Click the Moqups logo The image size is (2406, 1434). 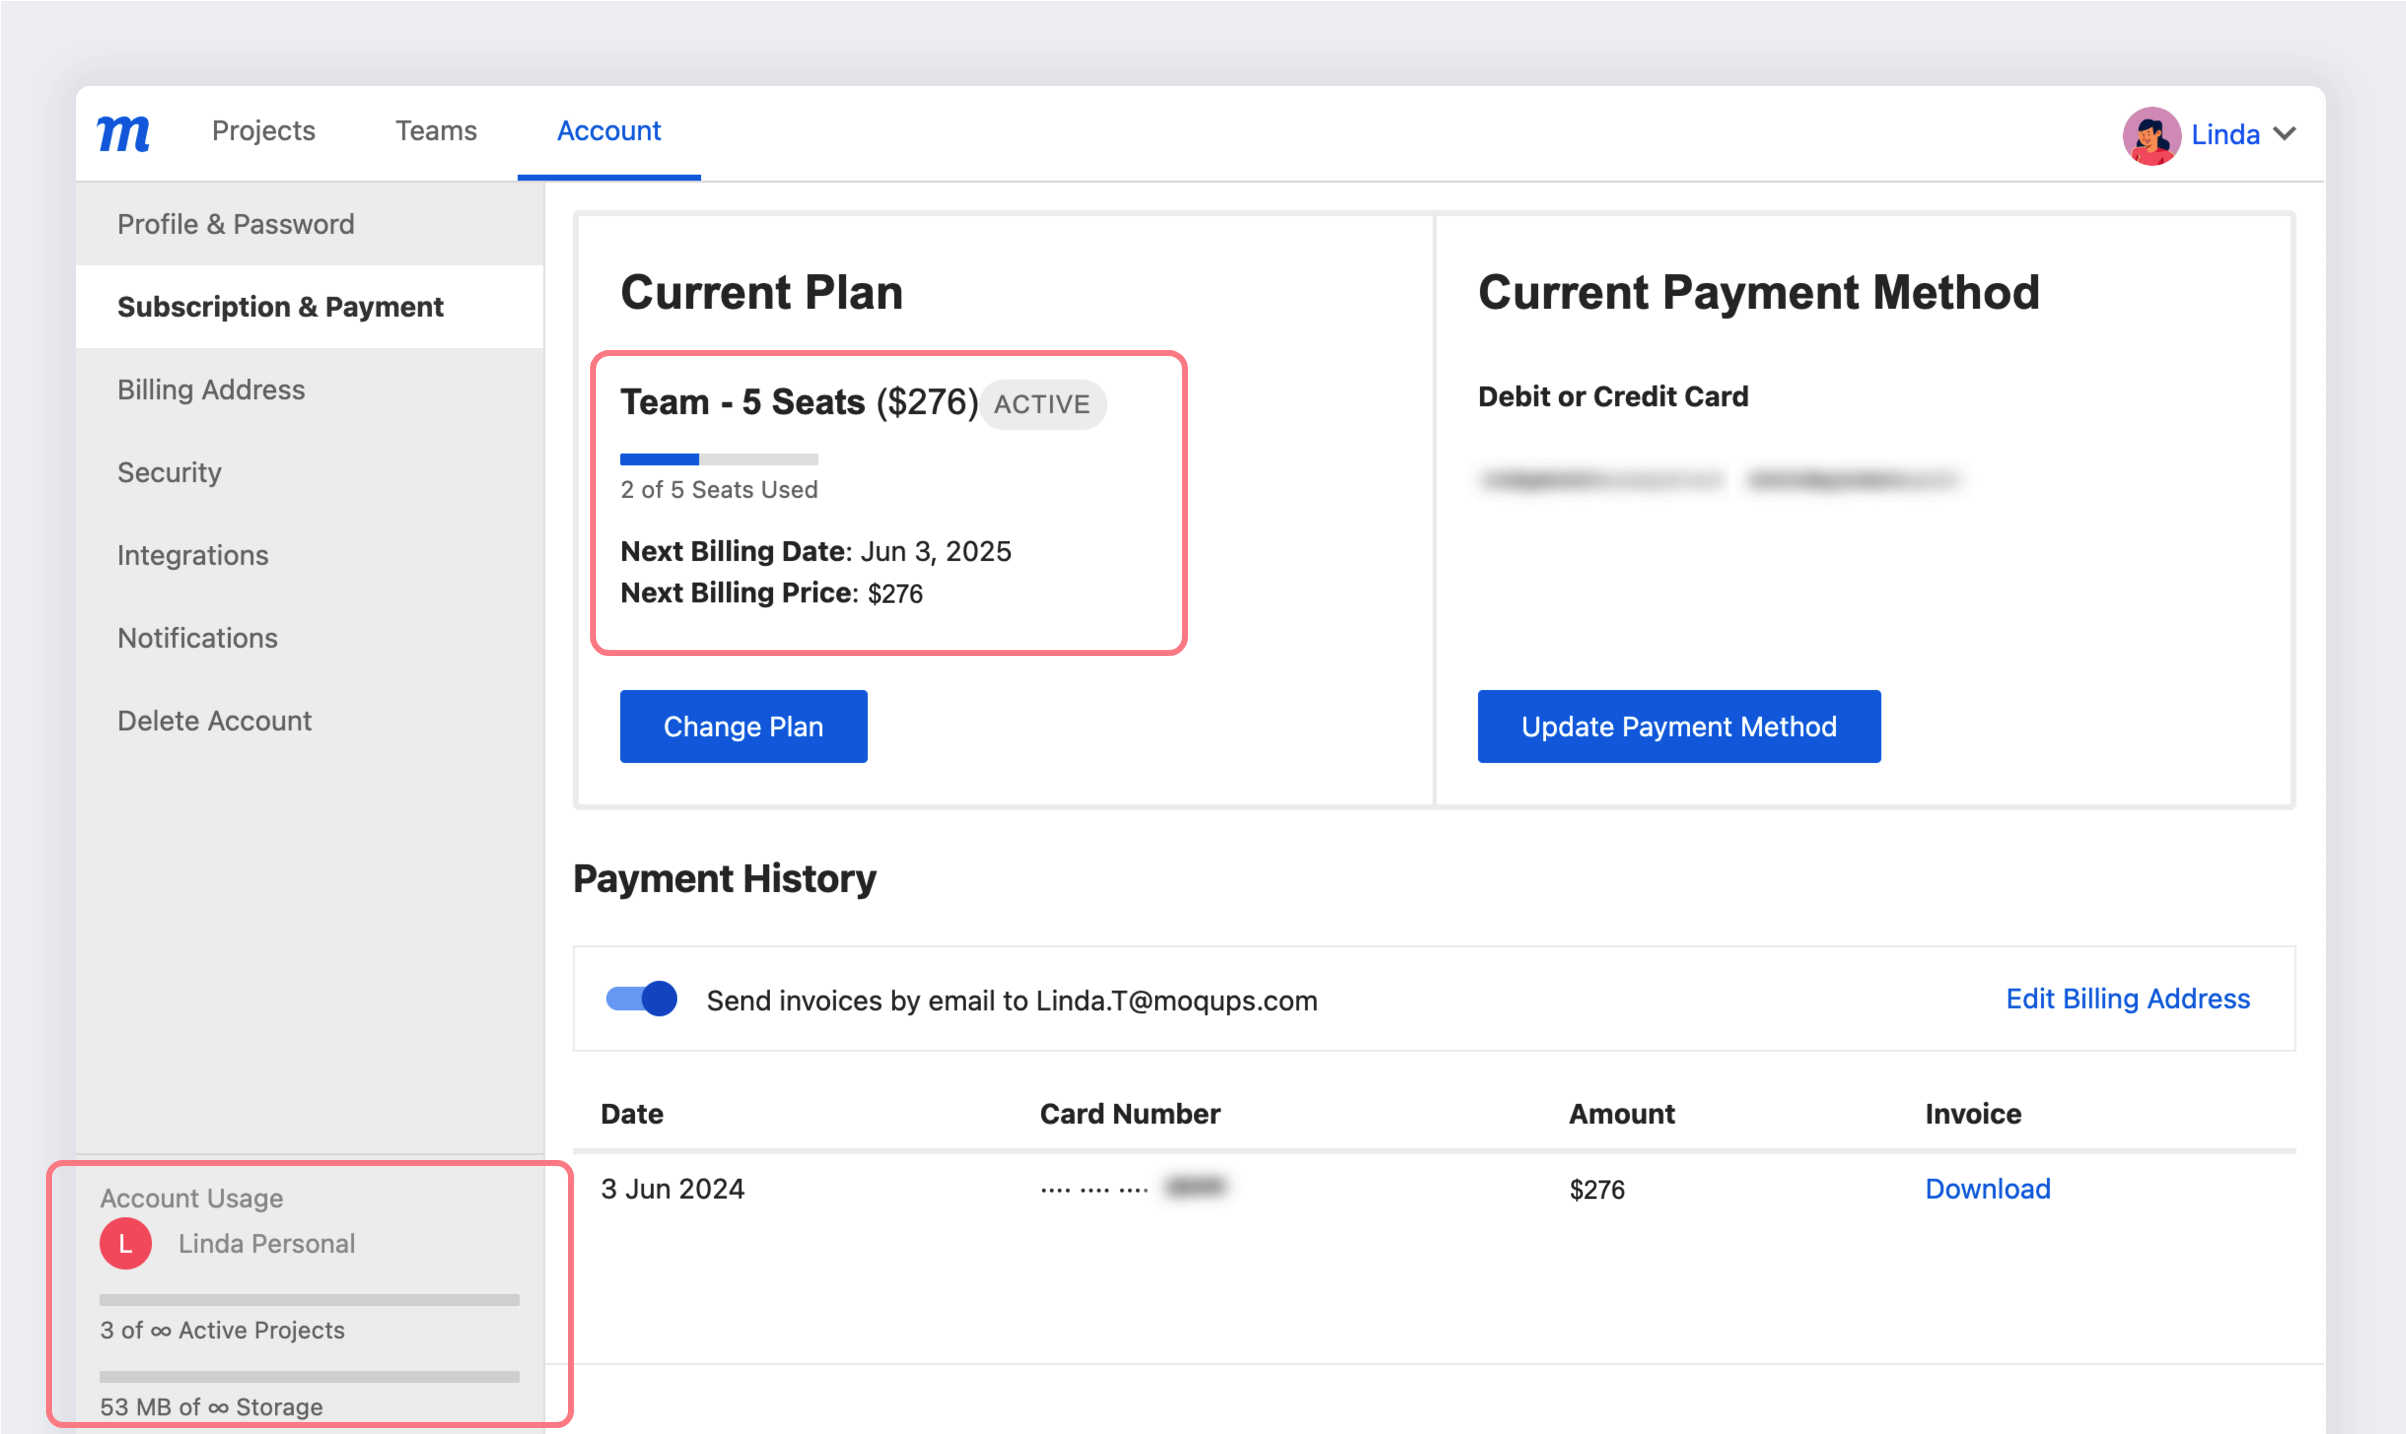coord(124,132)
